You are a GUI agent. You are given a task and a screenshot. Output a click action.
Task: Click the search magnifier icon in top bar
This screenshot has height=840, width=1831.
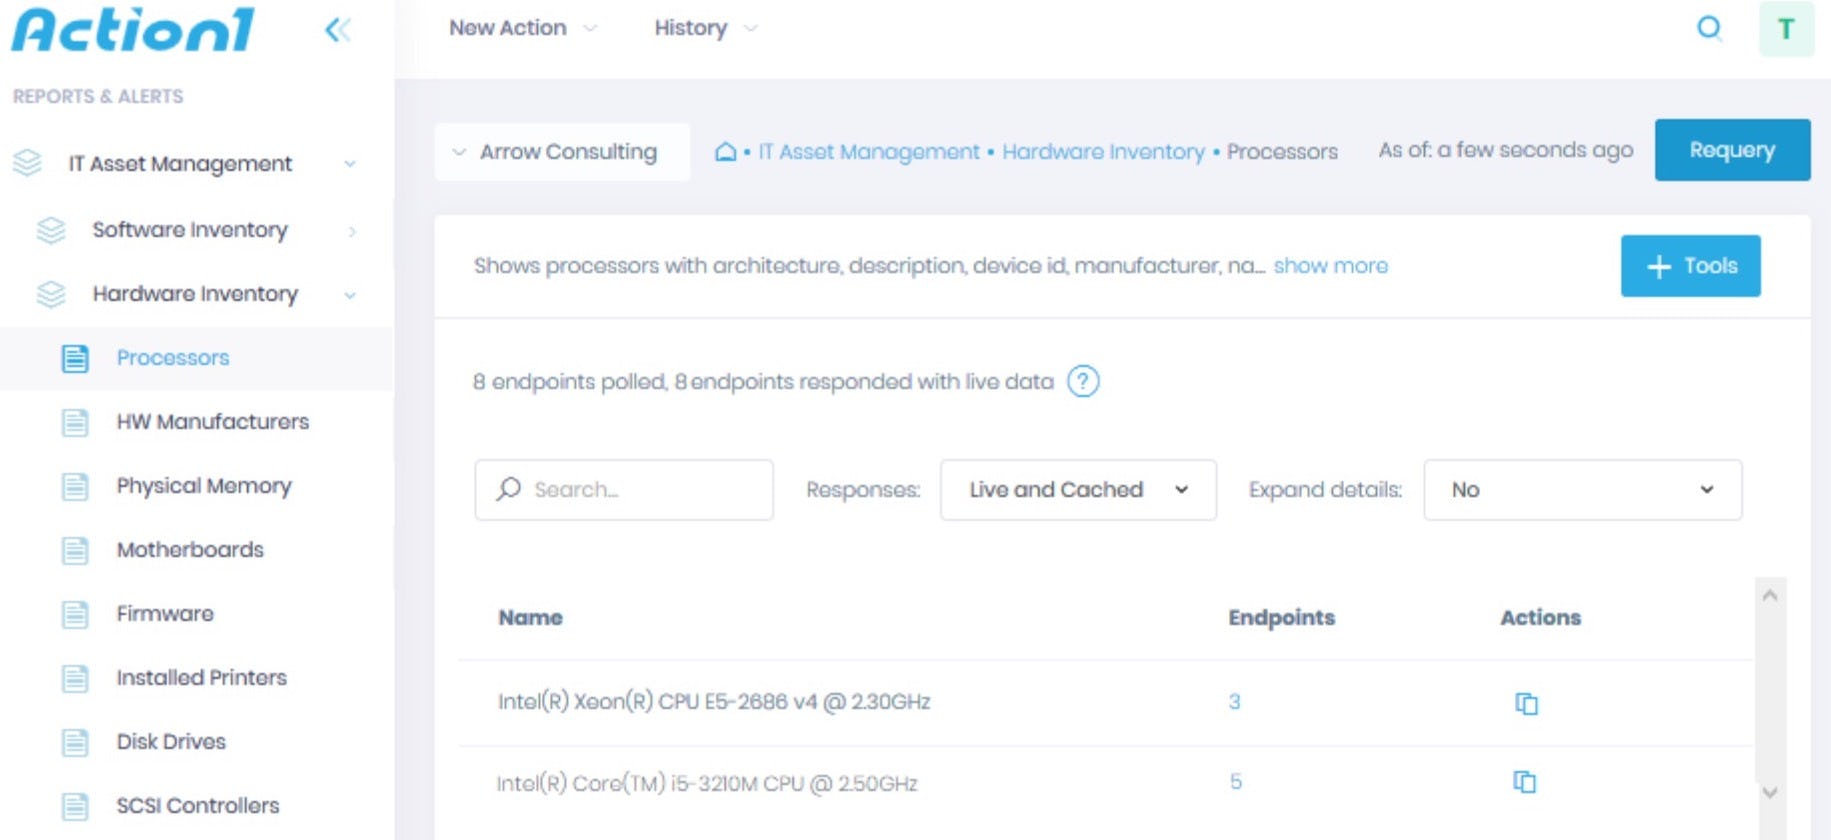point(1709,28)
